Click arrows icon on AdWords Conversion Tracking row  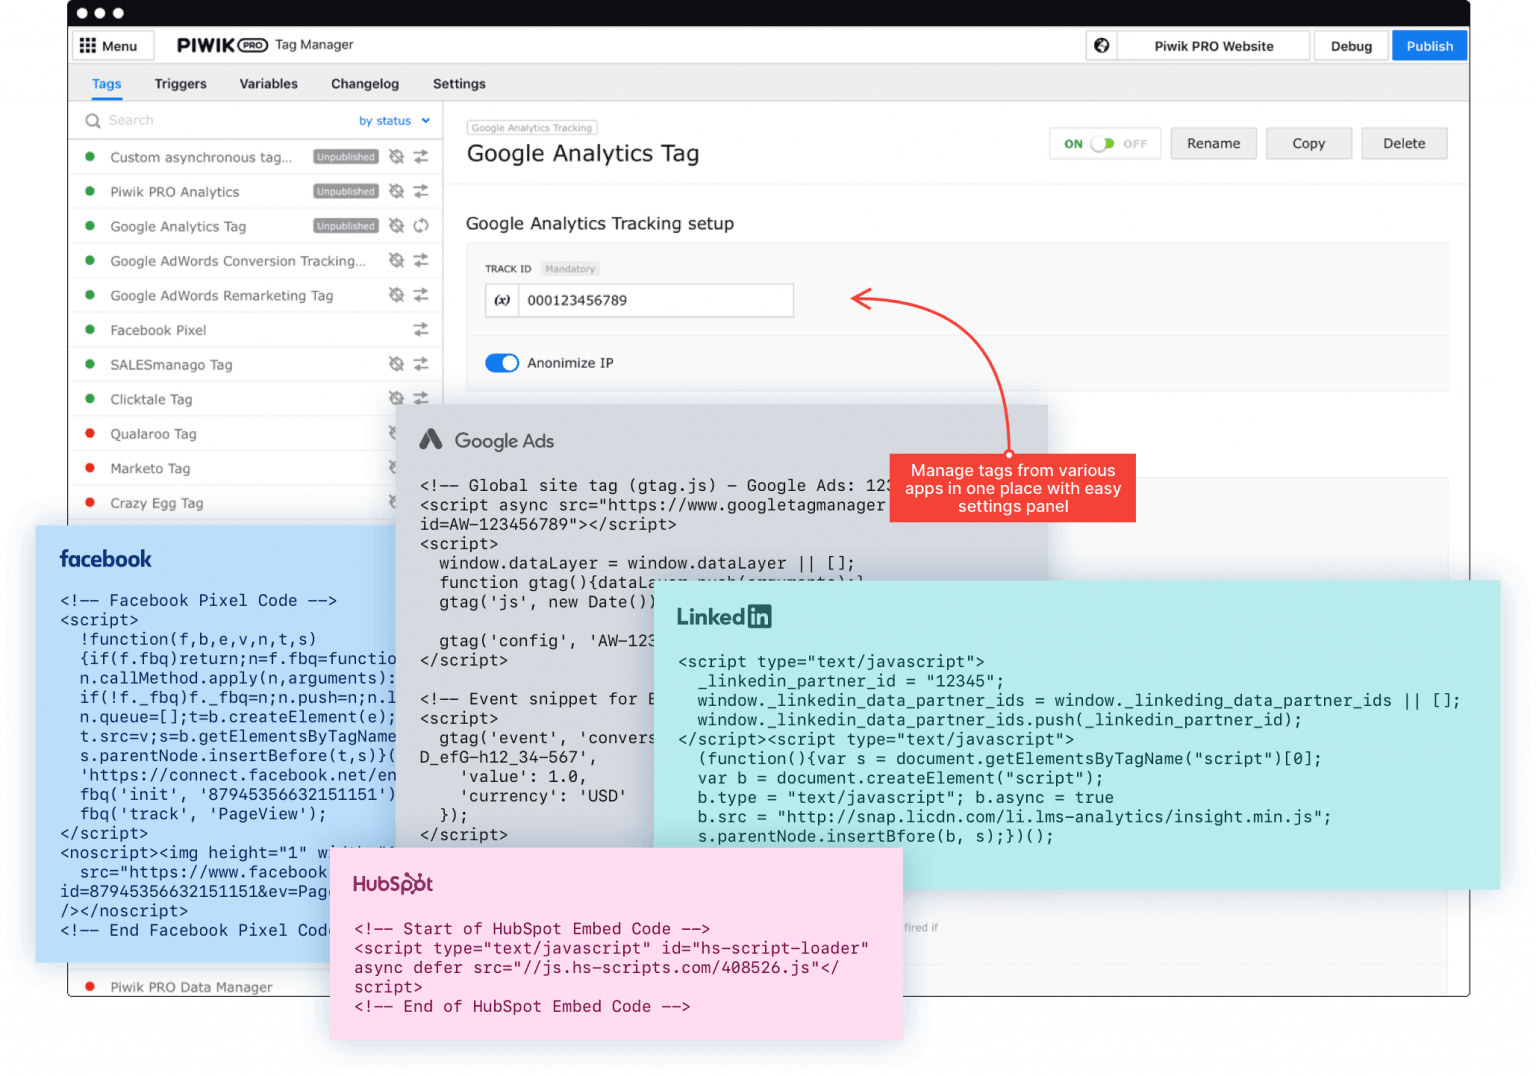tap(421, 260)
